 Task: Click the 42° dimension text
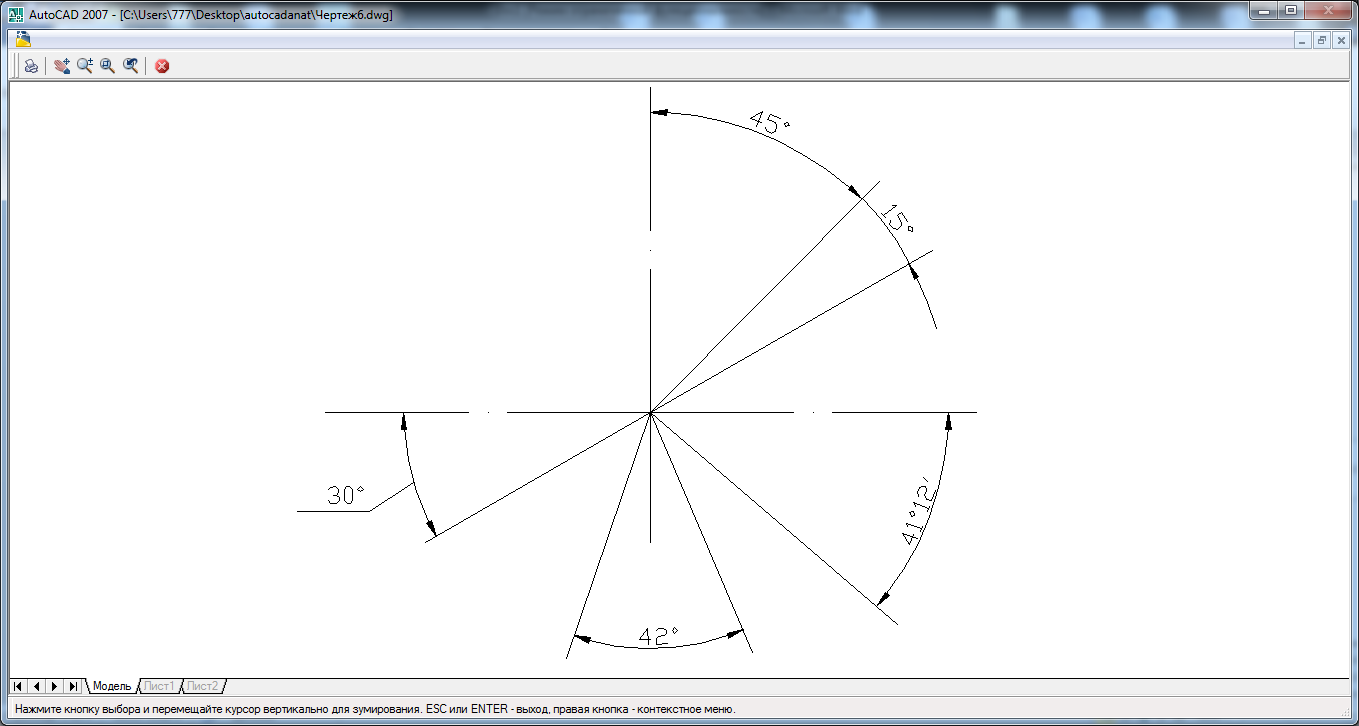(659, 637)
